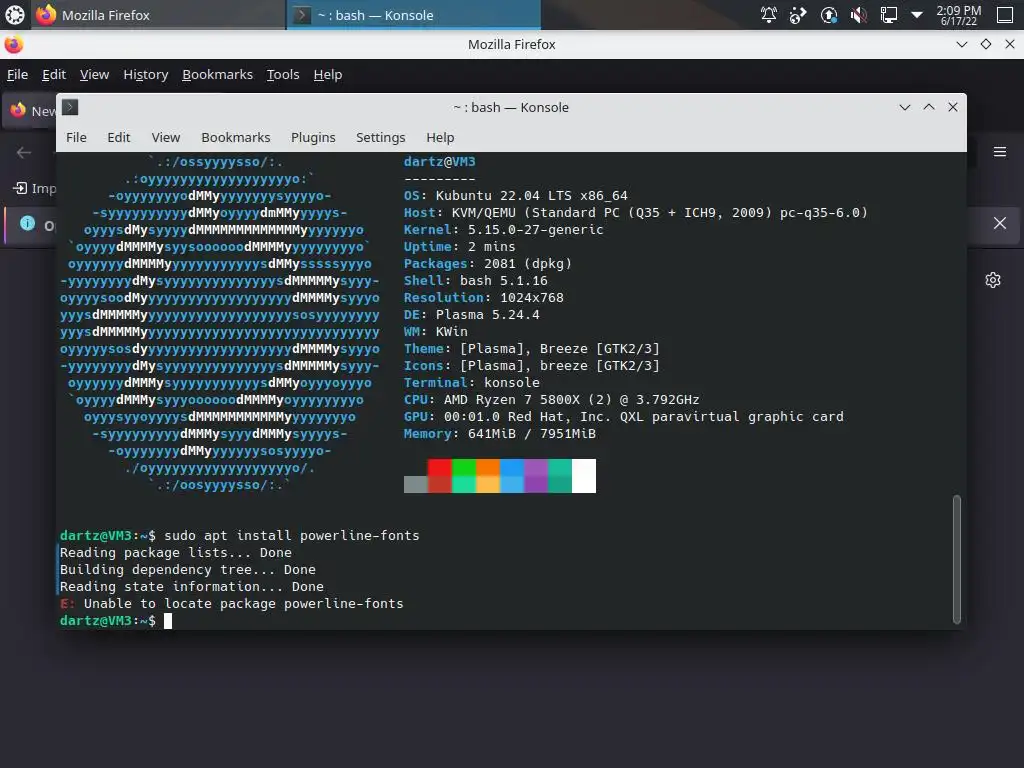Click the KDE Connect tray icon

798,14
